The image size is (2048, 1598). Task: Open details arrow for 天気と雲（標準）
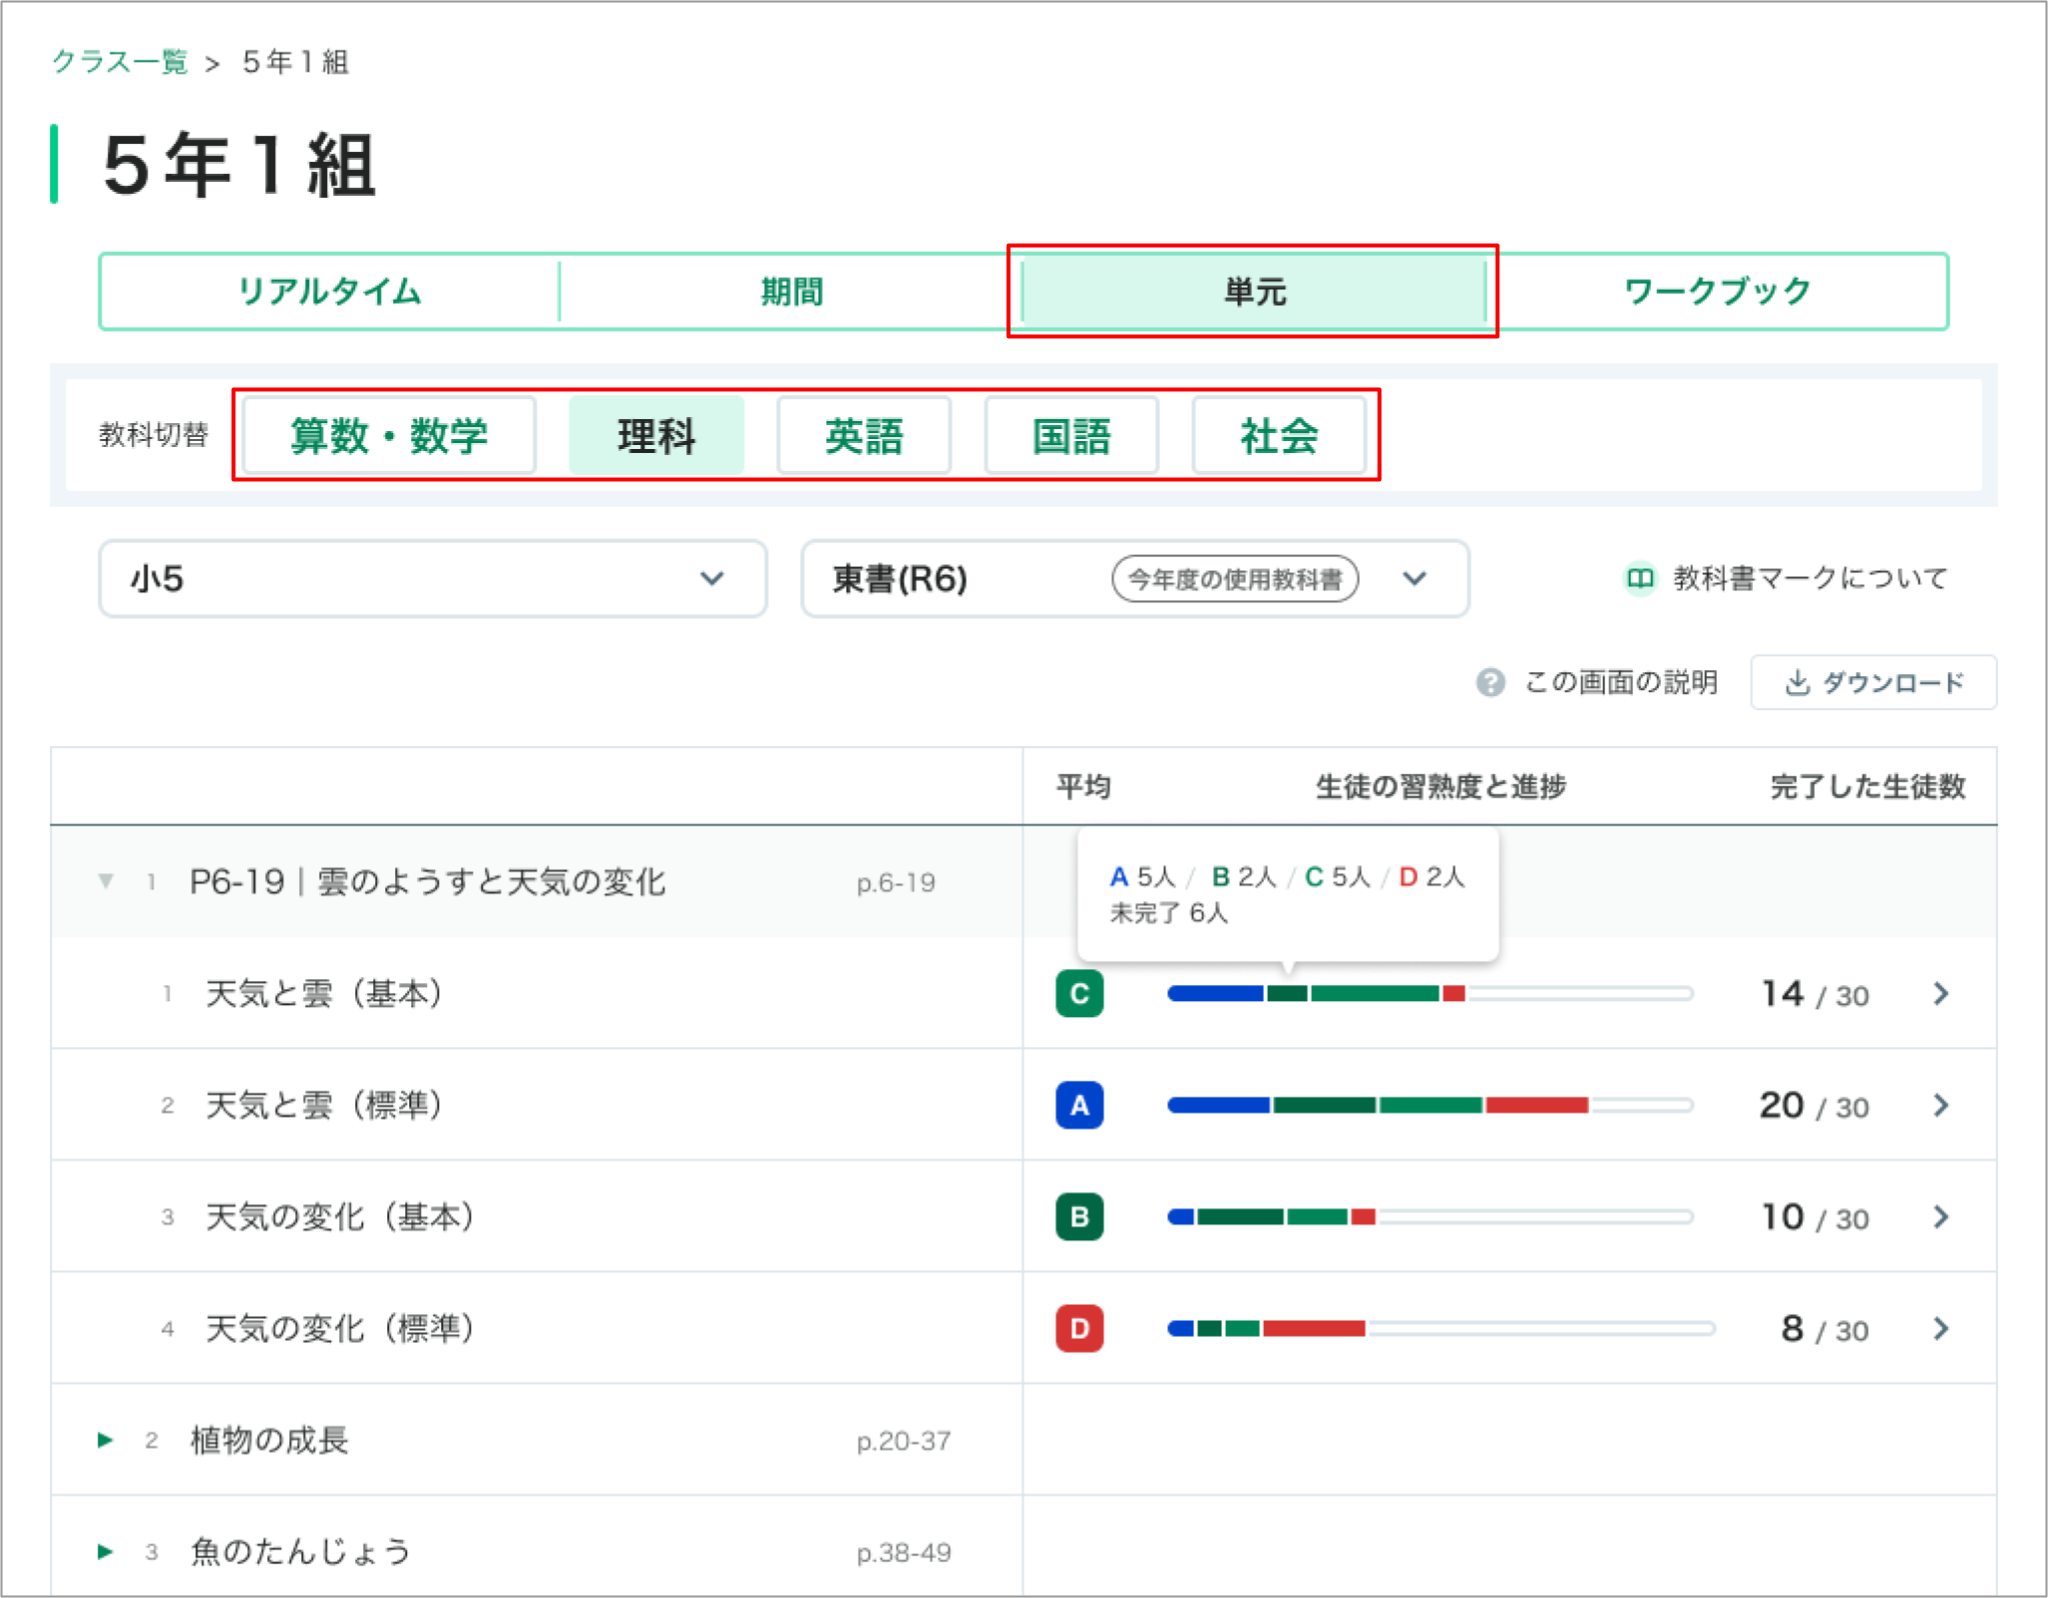1940,1105
